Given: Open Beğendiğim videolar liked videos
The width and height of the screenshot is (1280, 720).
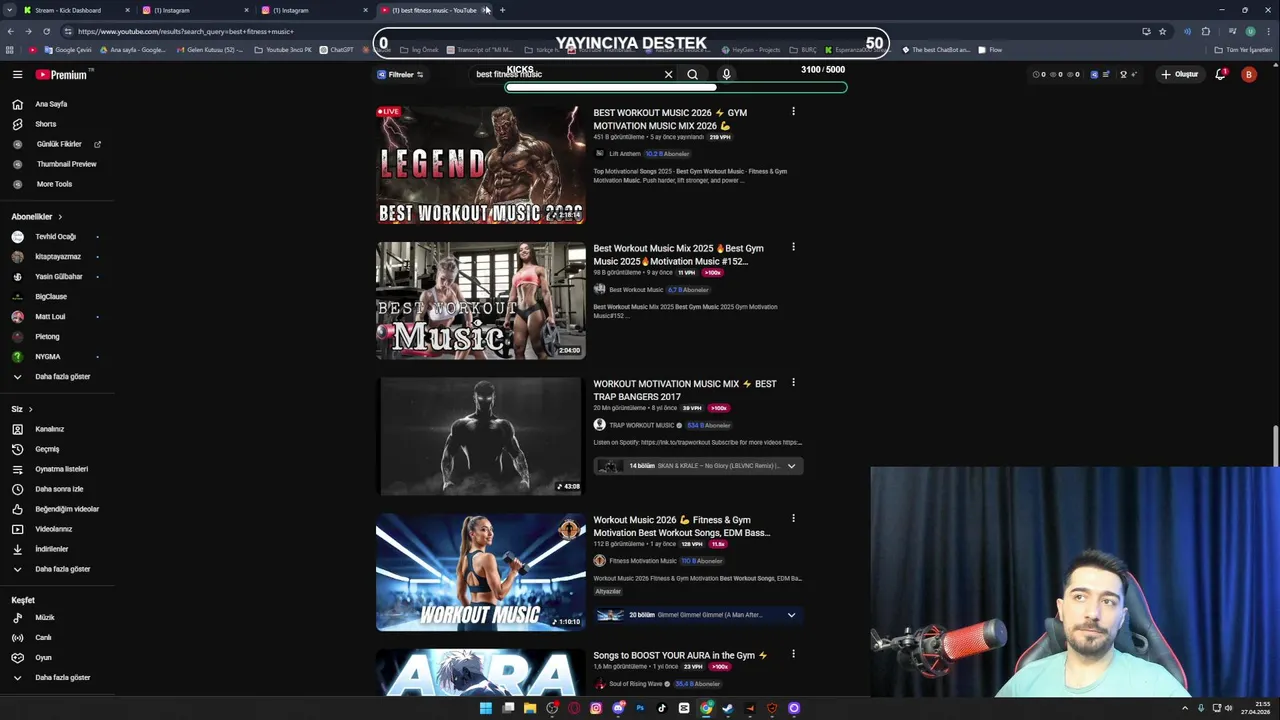Looking at the screenshot, I should (67, 509).
